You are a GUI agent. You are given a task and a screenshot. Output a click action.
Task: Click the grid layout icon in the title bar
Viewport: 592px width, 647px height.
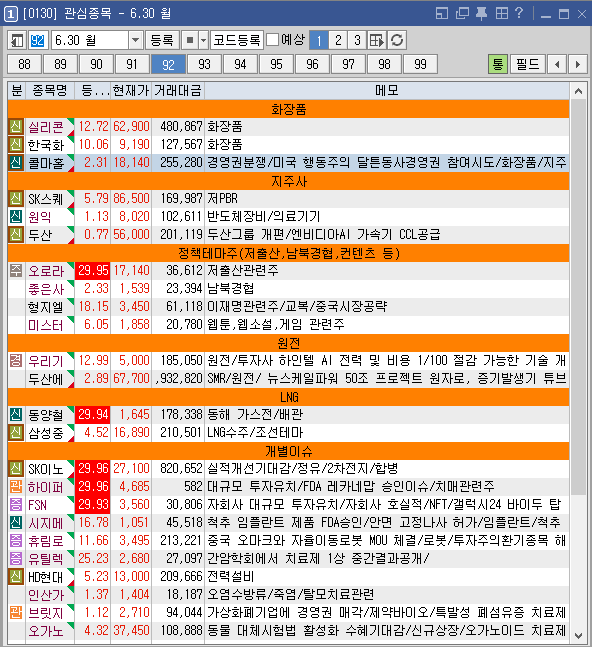click(x=501, y=14)
